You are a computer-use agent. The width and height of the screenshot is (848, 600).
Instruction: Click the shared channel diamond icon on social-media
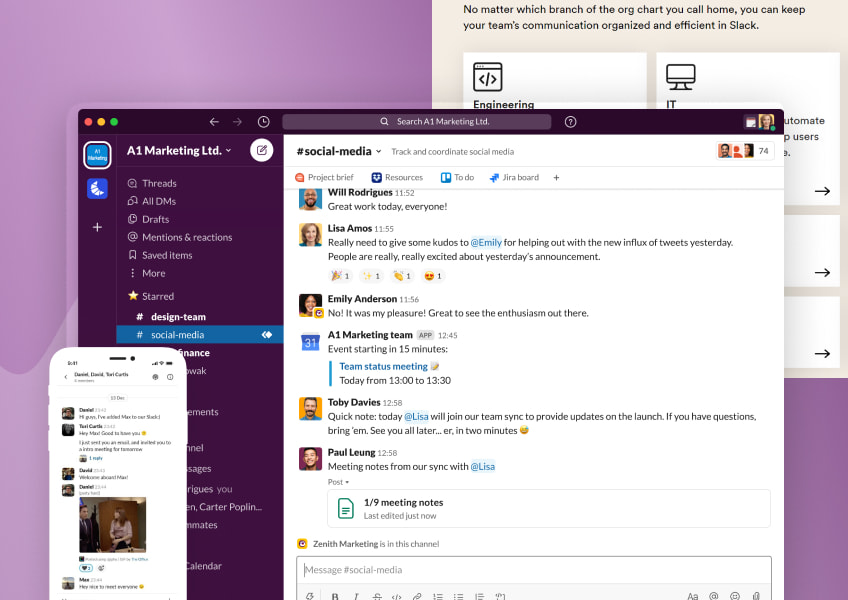point(267,335)
